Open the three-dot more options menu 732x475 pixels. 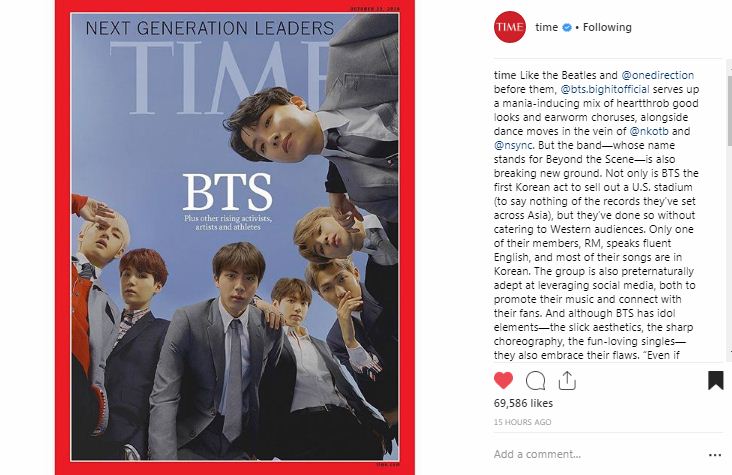[715, 455]
